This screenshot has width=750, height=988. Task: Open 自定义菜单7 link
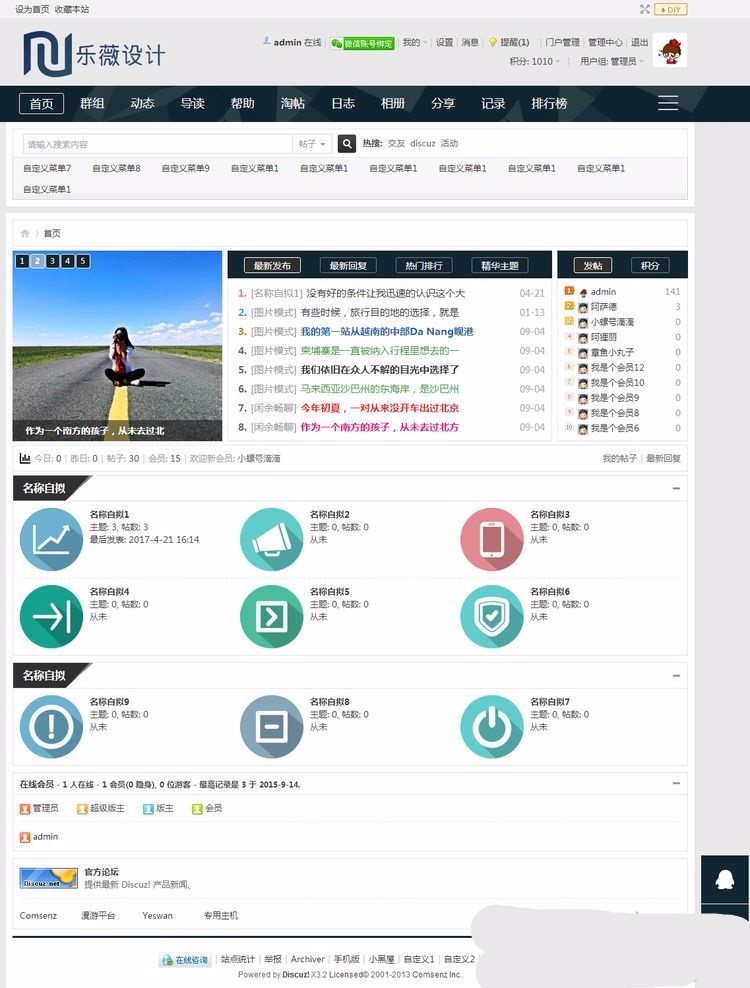click(47, 168)
